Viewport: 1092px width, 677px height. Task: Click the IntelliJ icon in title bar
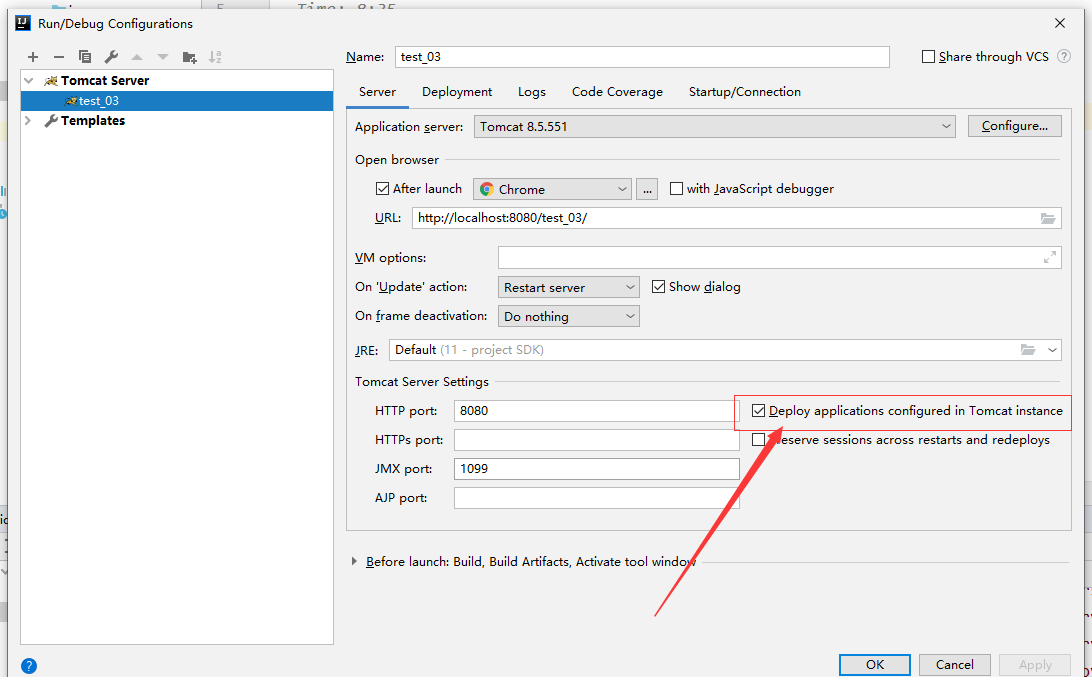[x=24, y=23]
